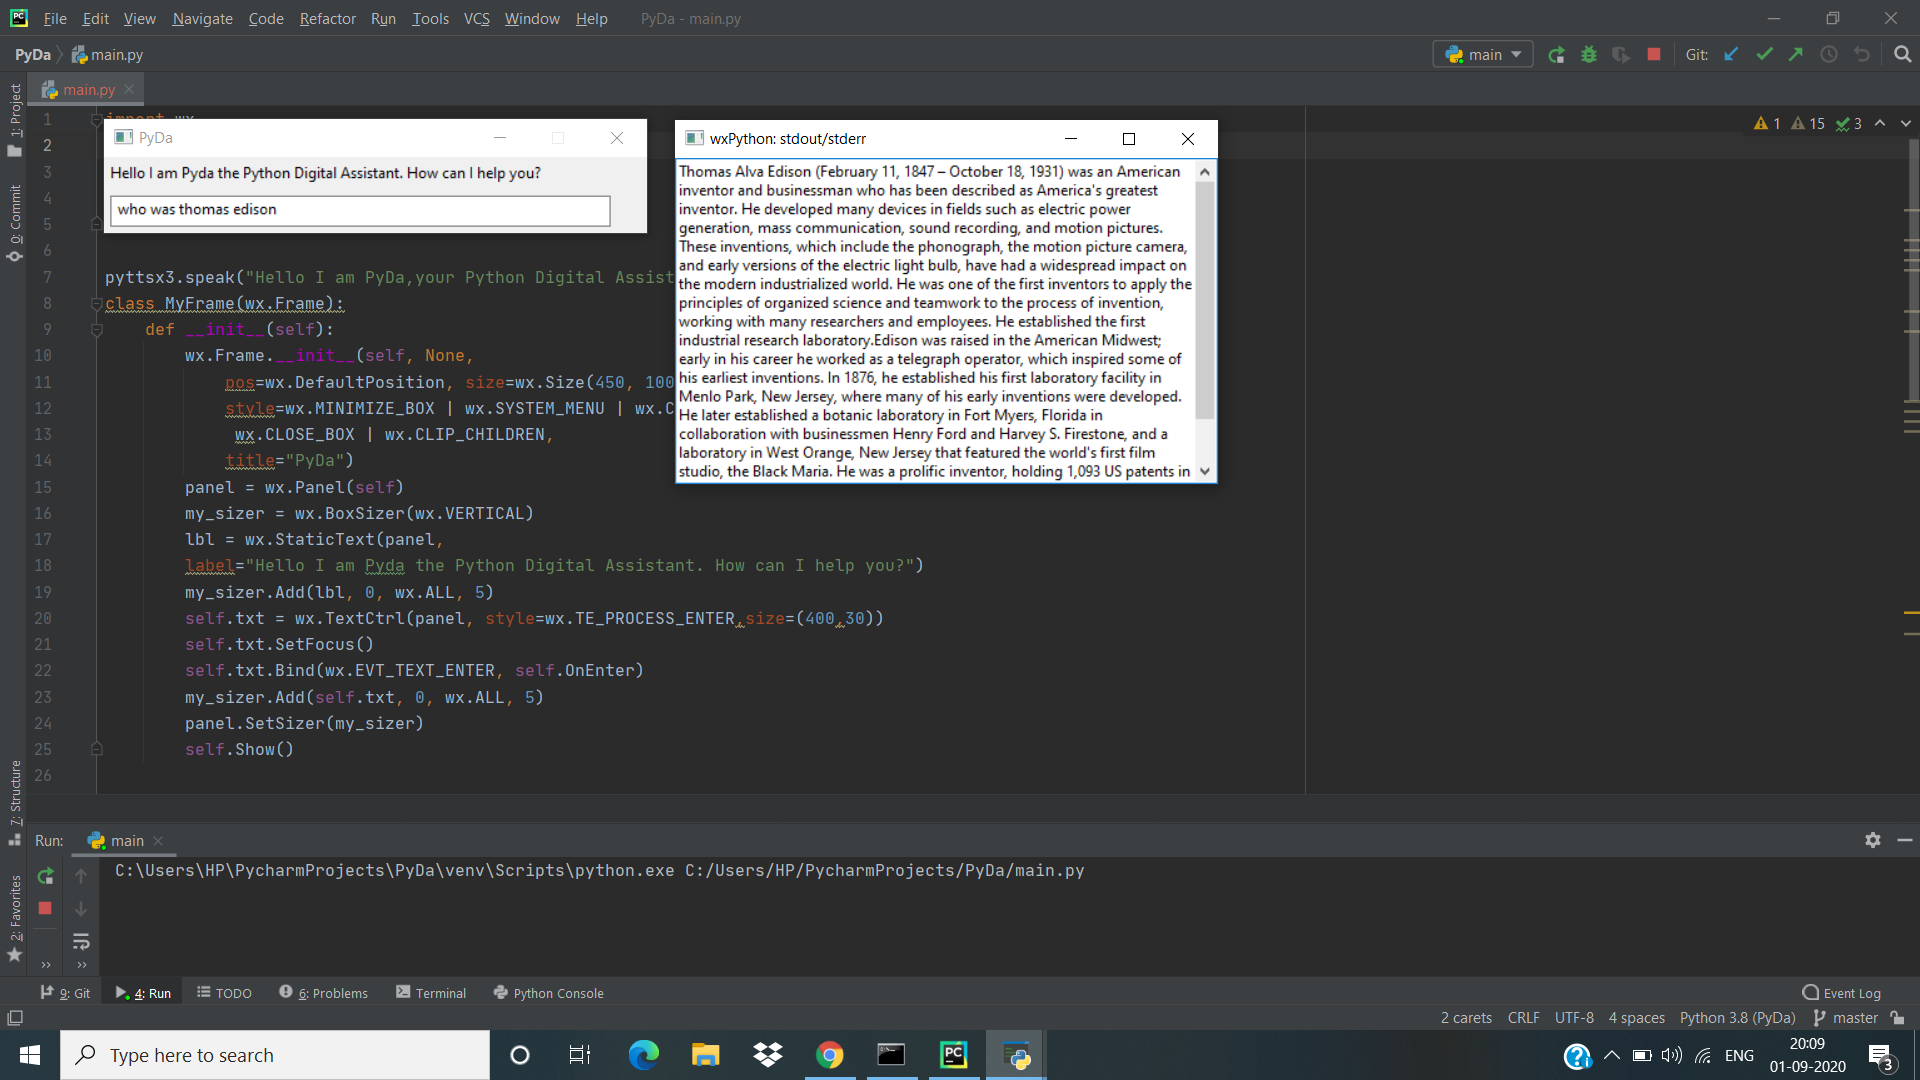The height and width of the screenshot is (1080, 1920).
Task: Click PyDa breadcrumb in navigation bar
Action: [32, 55]
